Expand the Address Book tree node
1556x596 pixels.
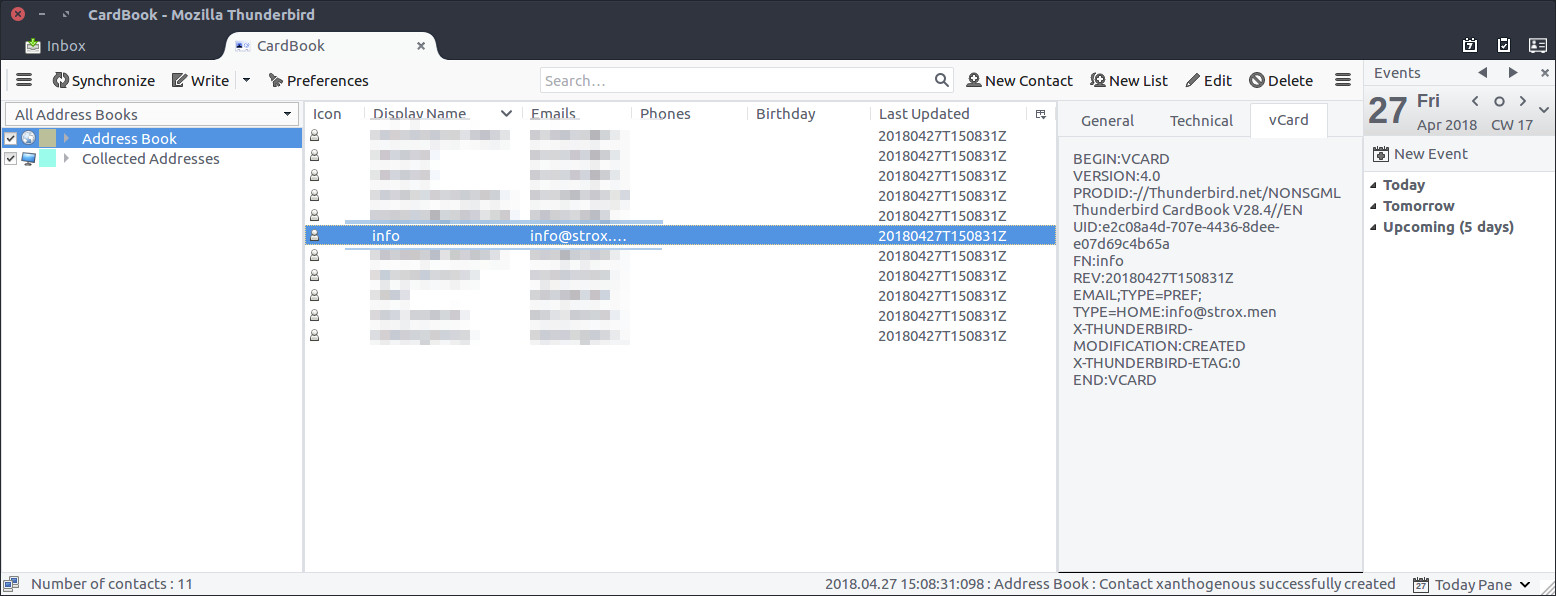66,138
